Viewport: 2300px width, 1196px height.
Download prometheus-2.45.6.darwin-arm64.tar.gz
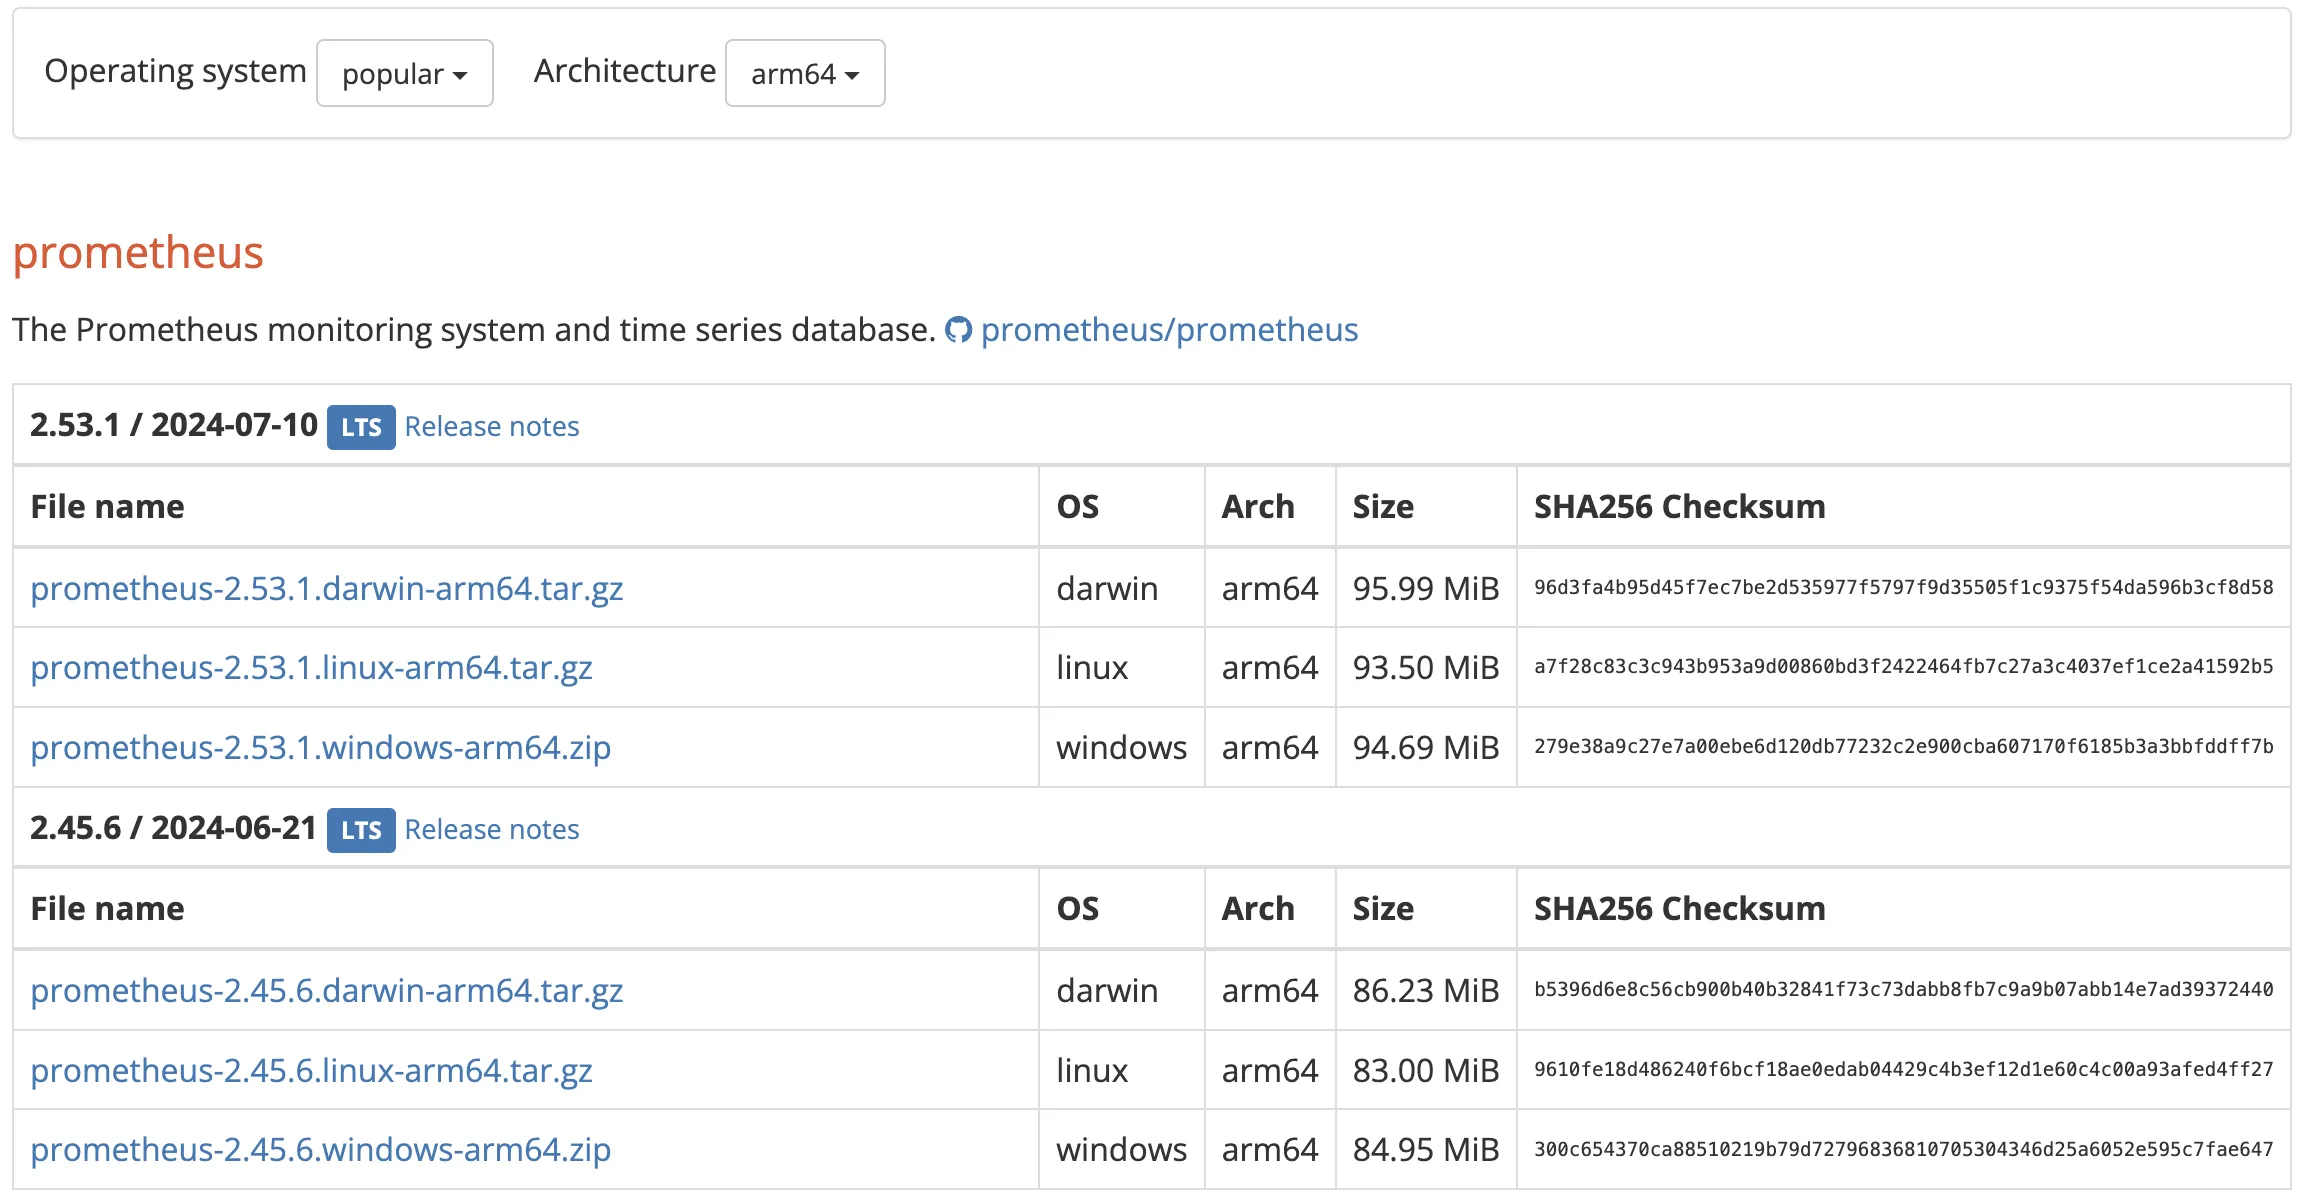327,991
